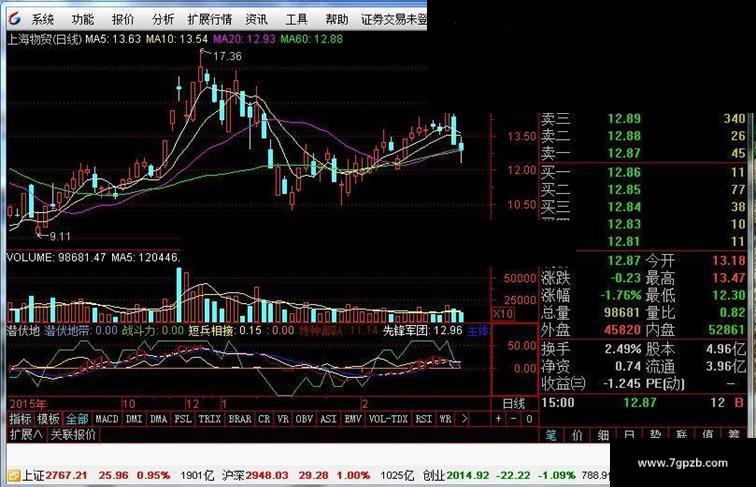Screen dimensions: 756x487
Task: Select the VOL-TDX indicator tab
Action: [x=388, y=419]
